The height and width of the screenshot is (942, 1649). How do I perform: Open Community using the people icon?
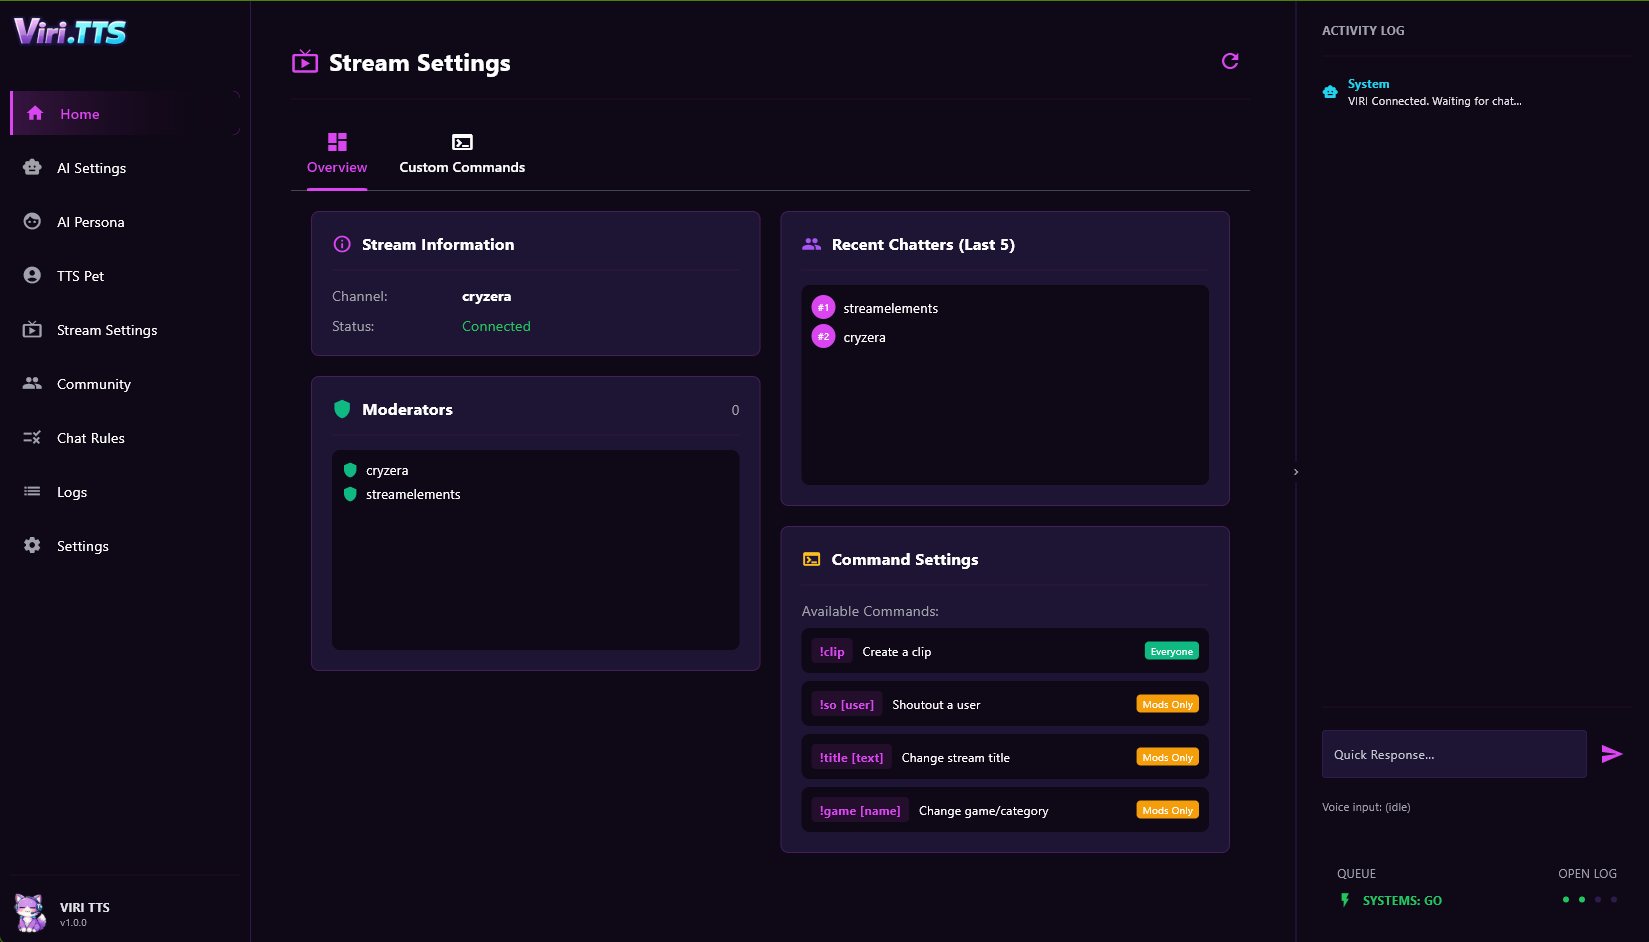click(32, 383)
